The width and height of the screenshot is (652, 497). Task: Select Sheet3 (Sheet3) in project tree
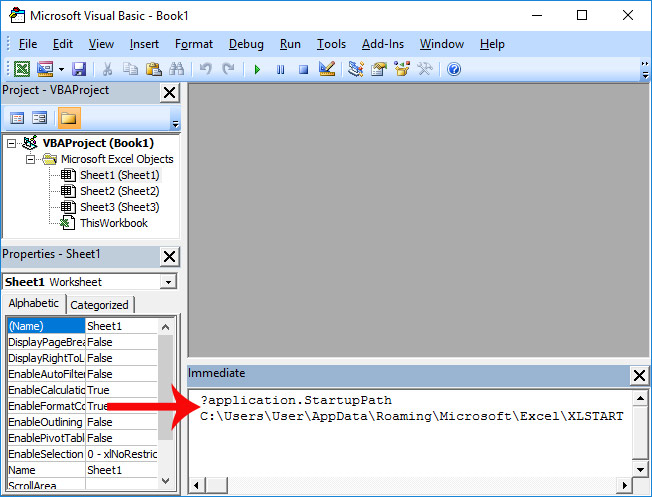pyautogui.click(x=119, y=207)
